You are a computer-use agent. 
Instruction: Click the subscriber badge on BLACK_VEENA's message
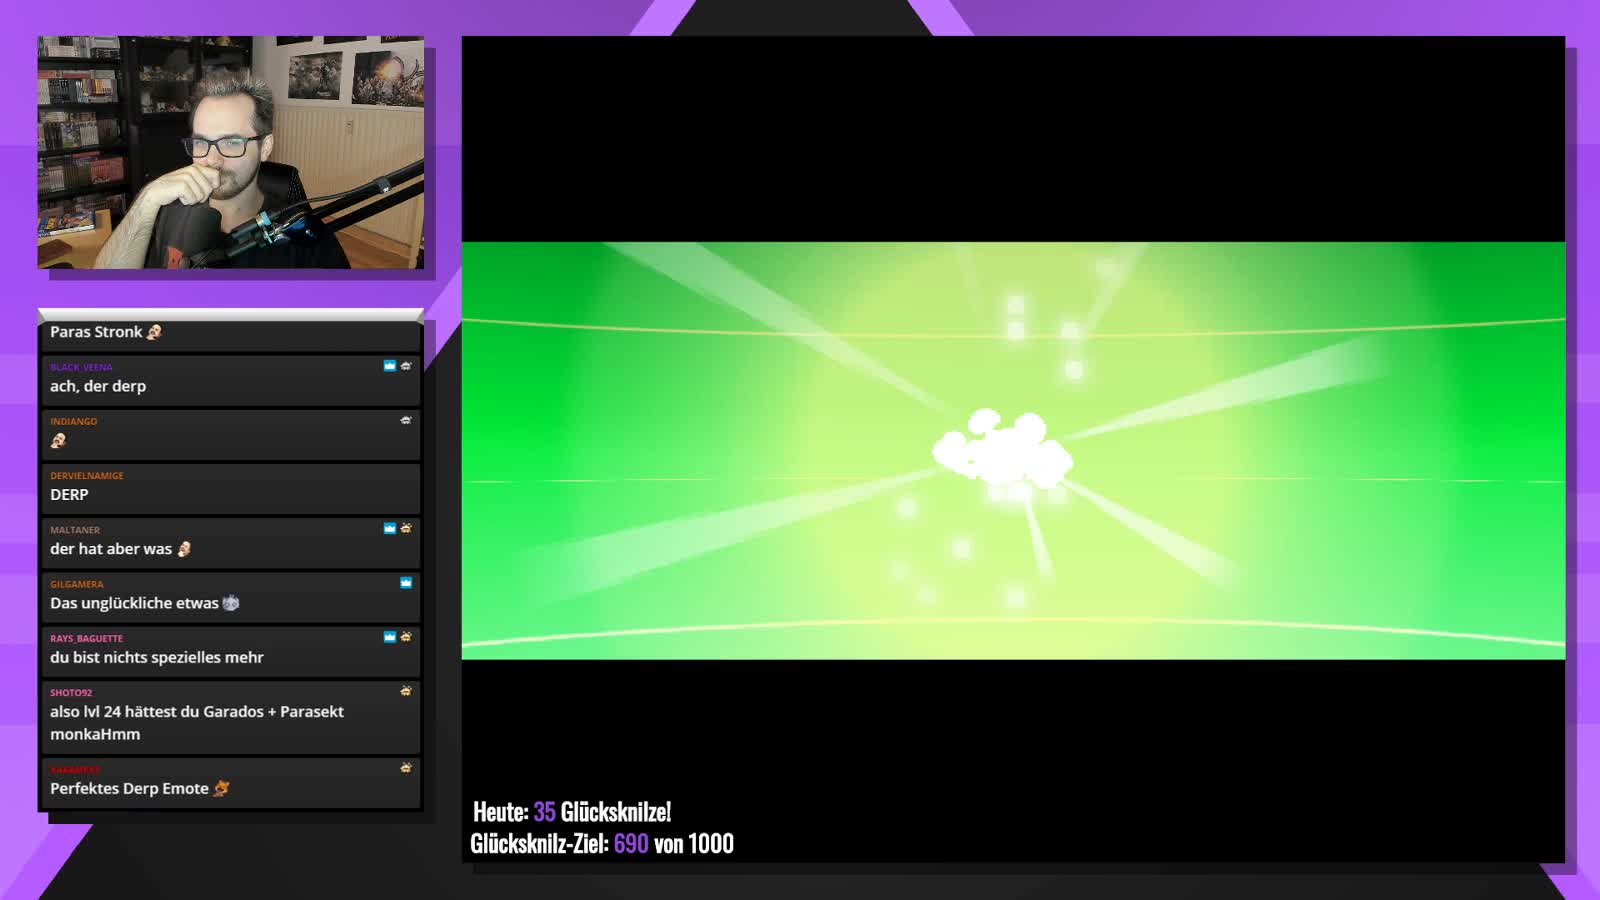[x=406, y=366]
